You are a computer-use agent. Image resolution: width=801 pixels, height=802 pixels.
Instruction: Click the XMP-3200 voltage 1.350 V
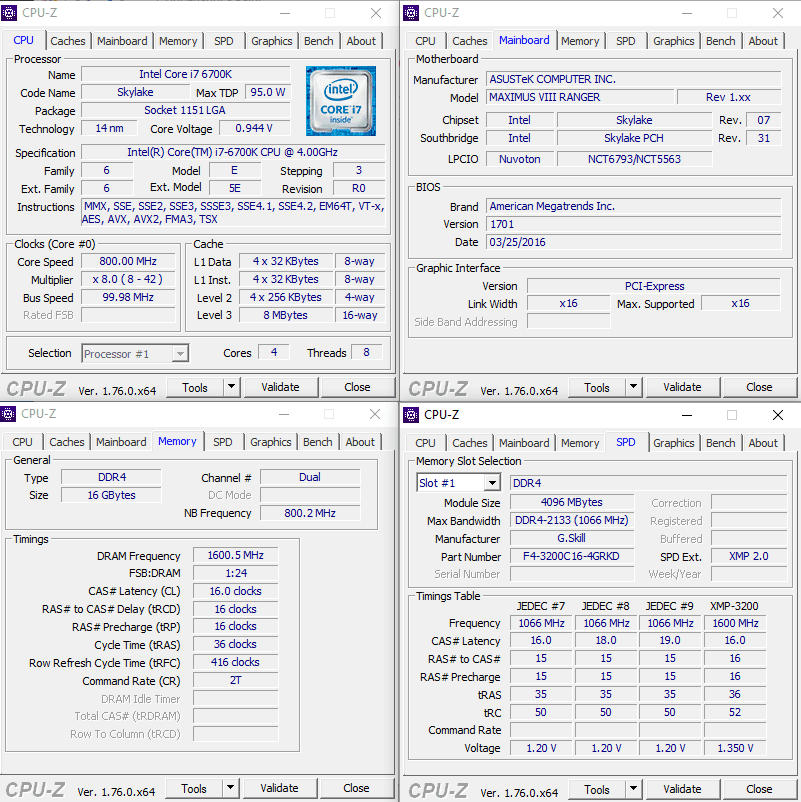coord(735,748)
